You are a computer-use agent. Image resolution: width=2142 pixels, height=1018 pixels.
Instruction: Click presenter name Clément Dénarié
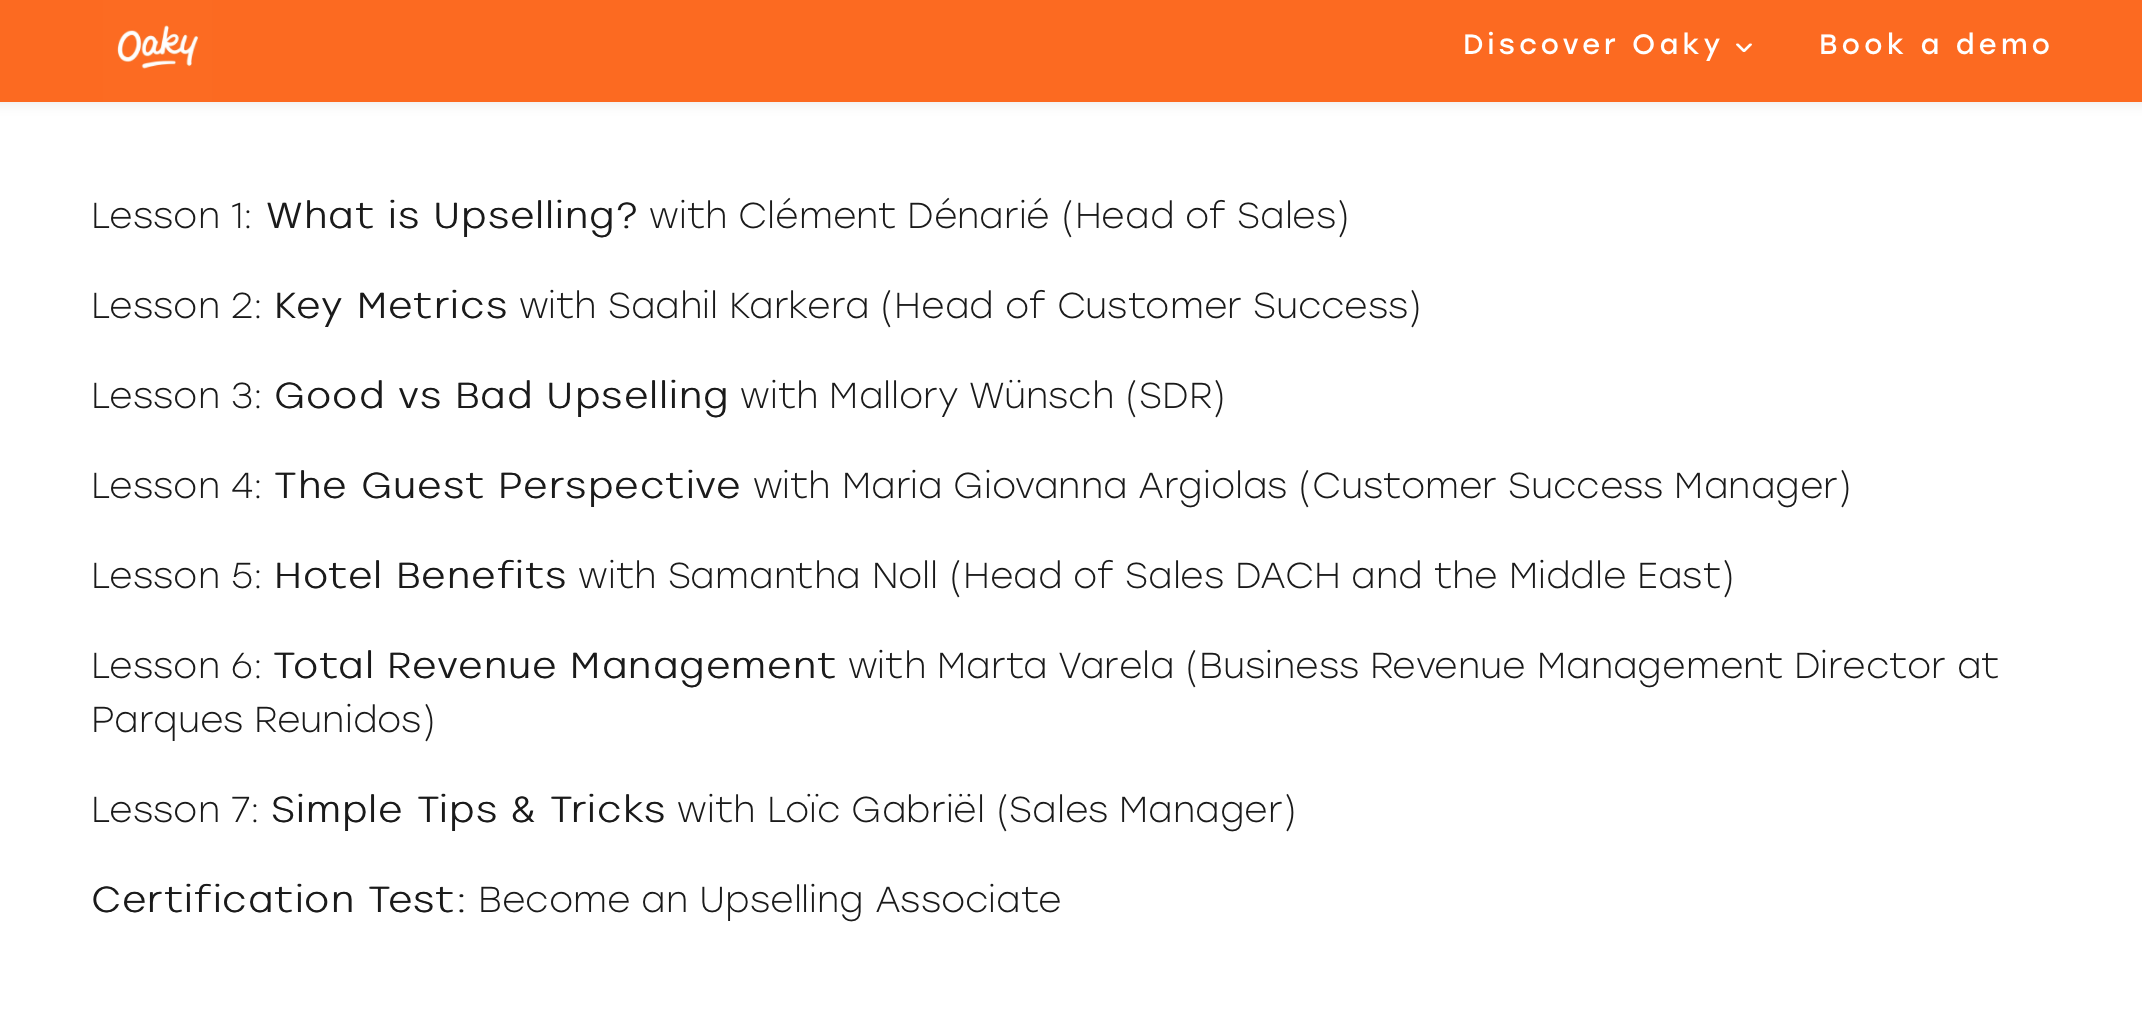(894, 216)
